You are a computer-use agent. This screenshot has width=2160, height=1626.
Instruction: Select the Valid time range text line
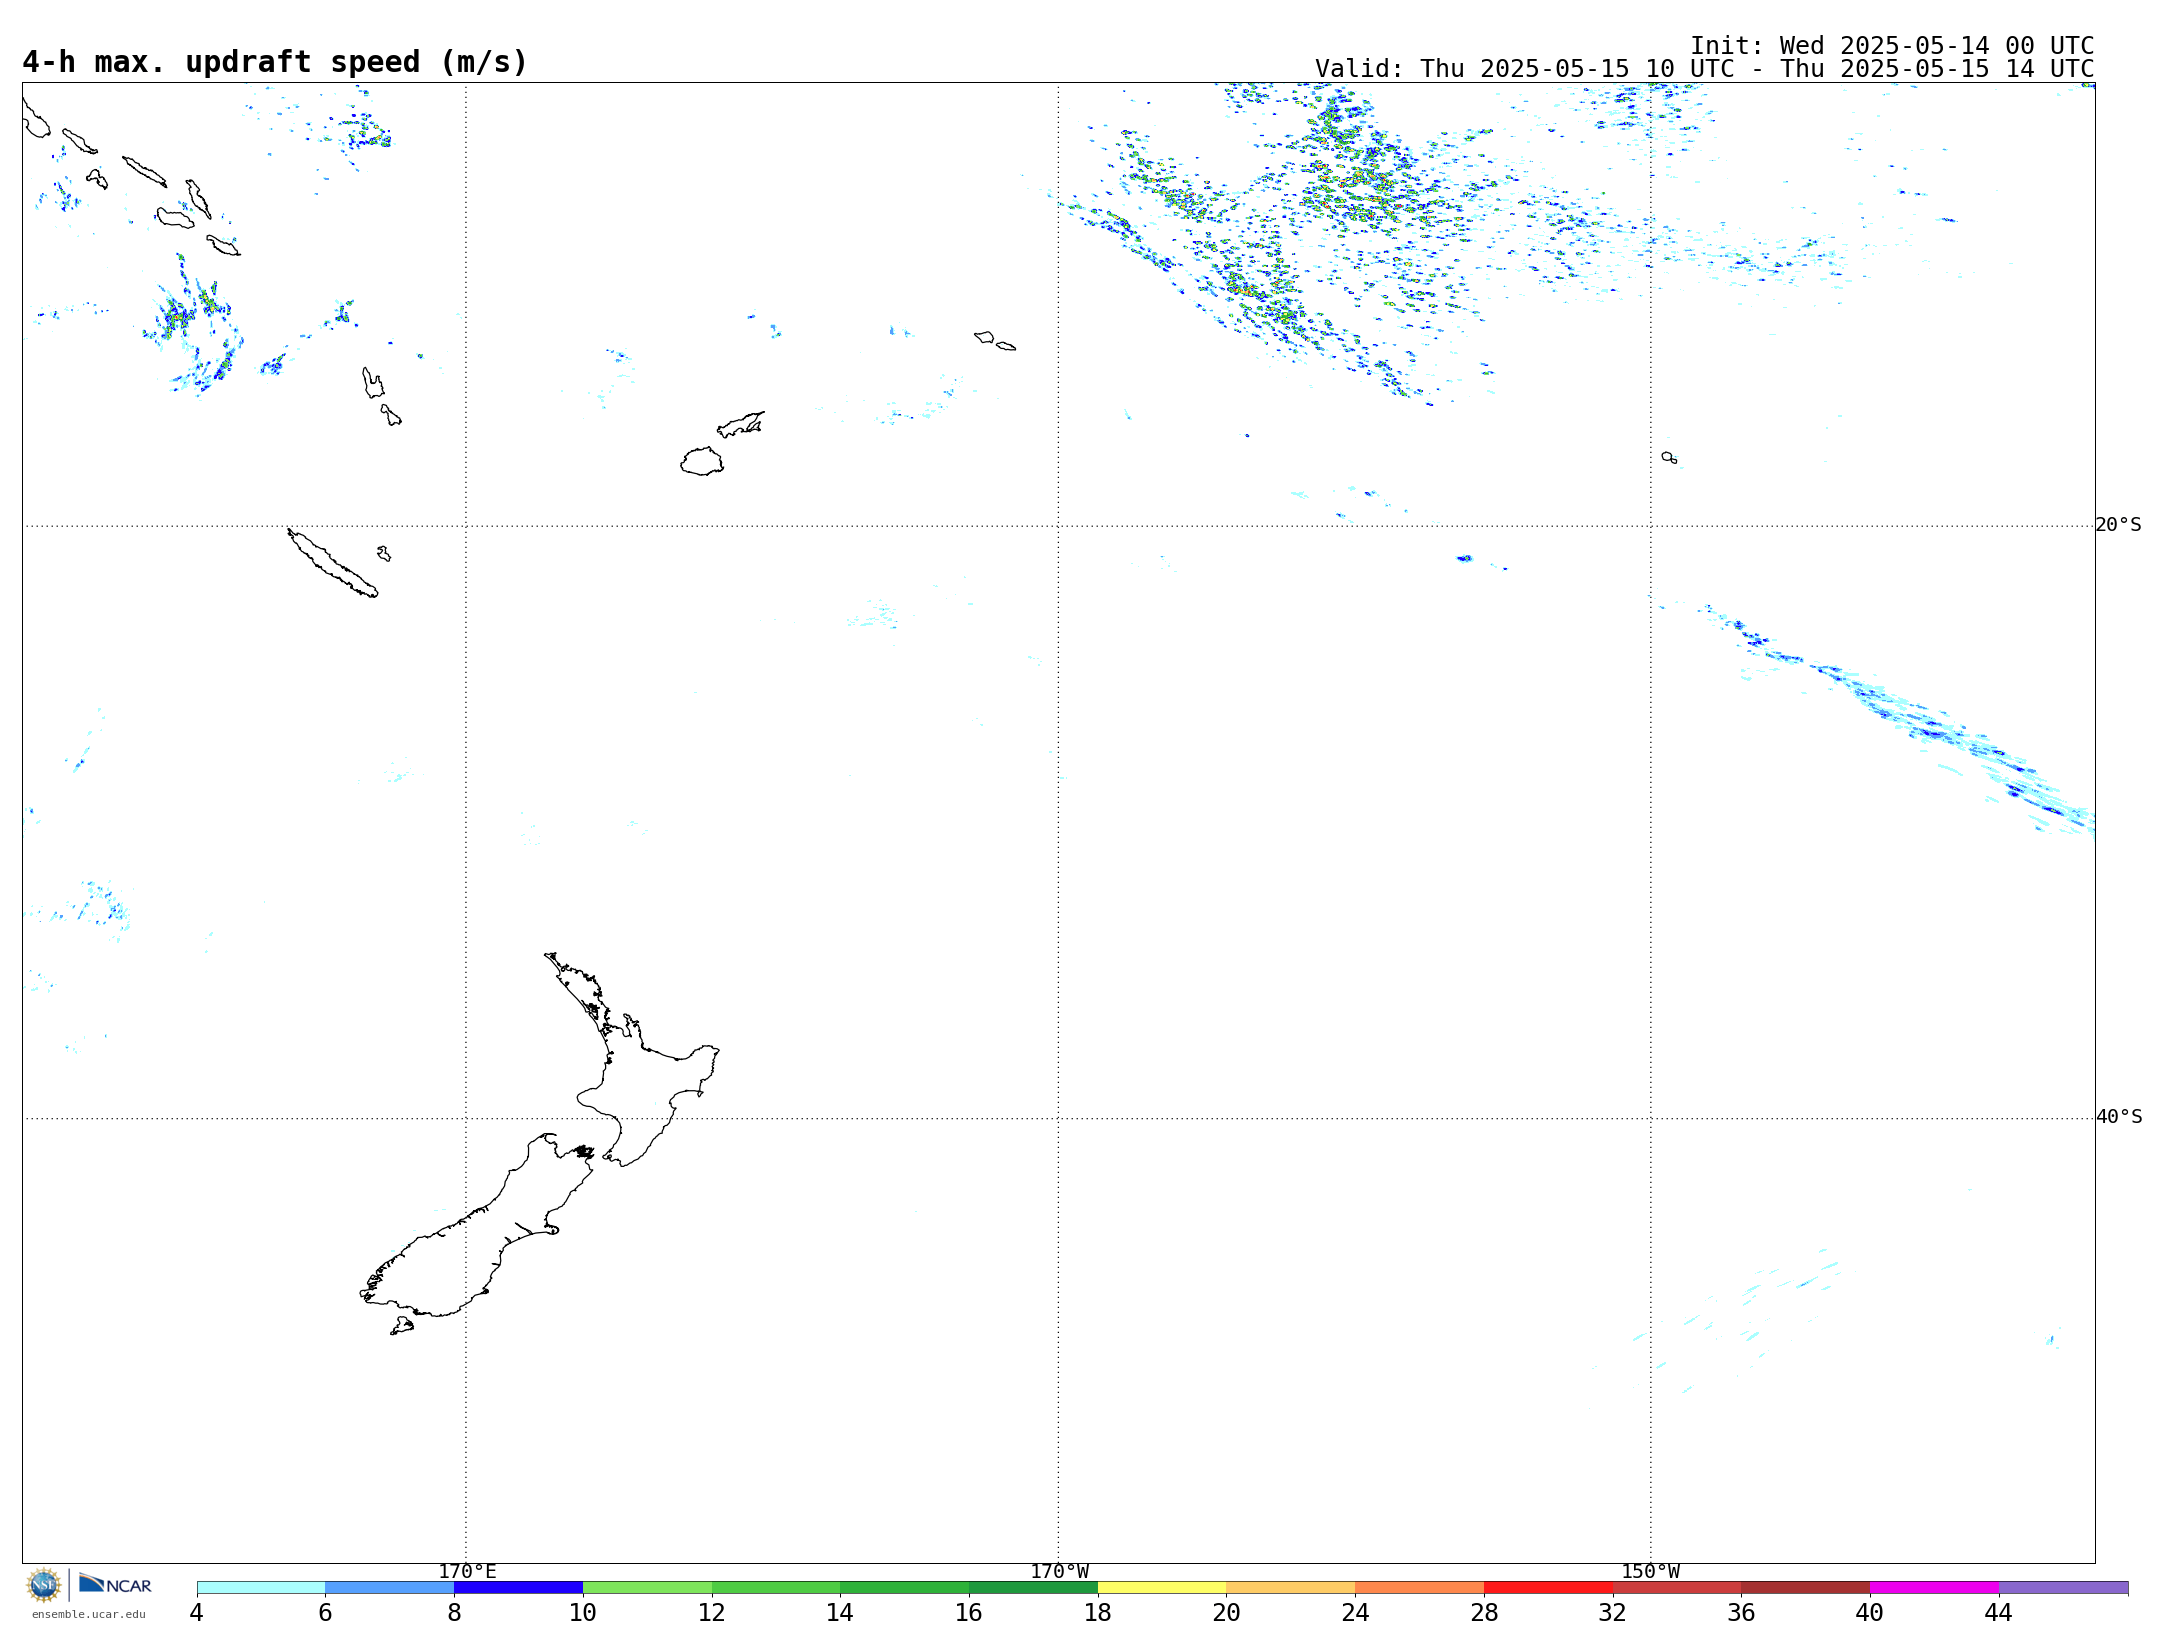[x=1704, y=69]
